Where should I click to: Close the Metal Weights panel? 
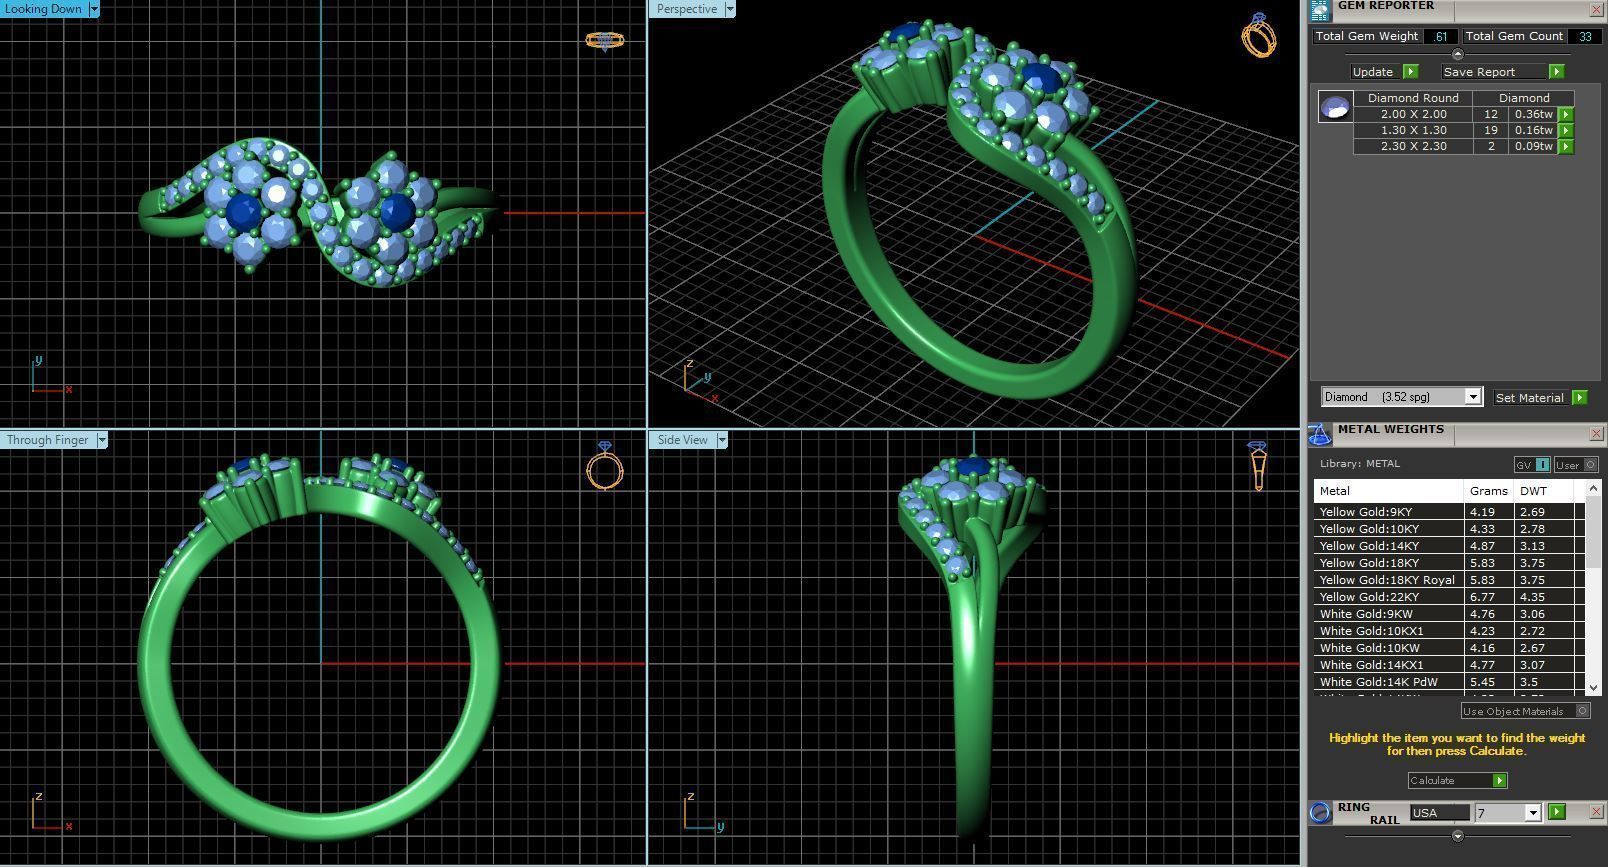click(x=1596, y=434)
